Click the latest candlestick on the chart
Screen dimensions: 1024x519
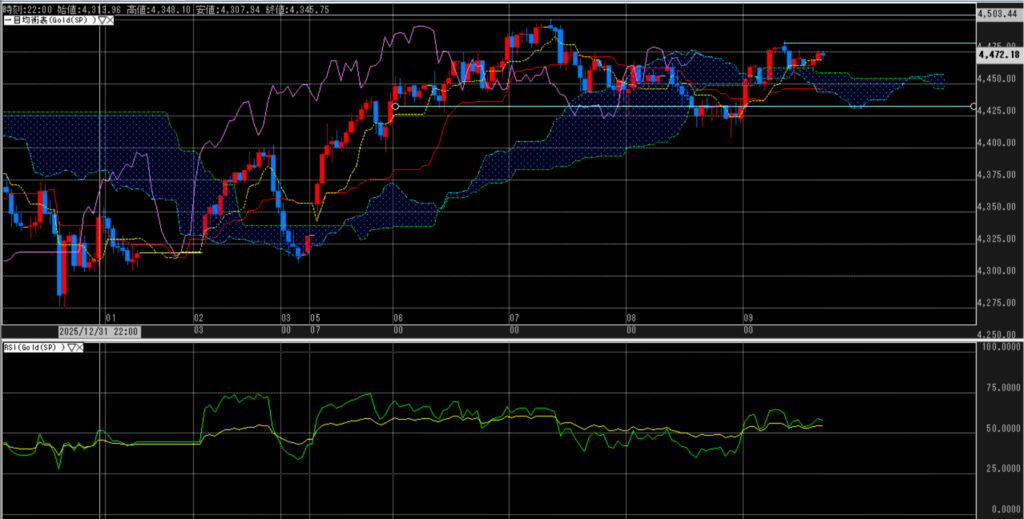coord(822,54)
